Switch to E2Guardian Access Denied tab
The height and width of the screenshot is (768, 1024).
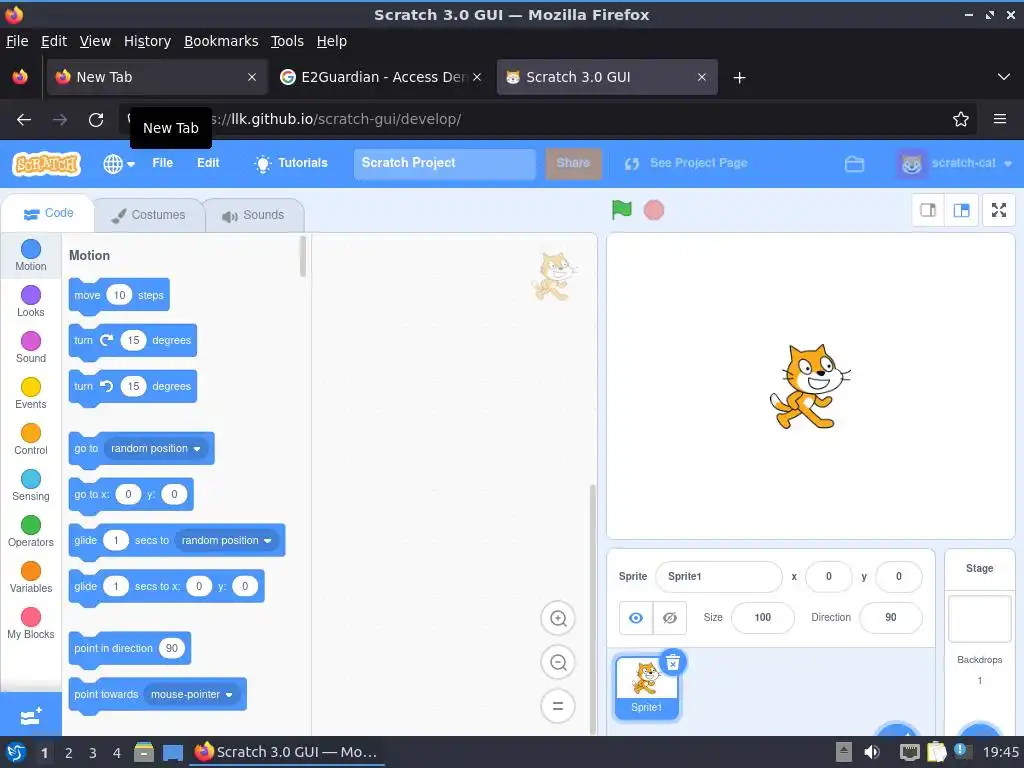[381, 77]
